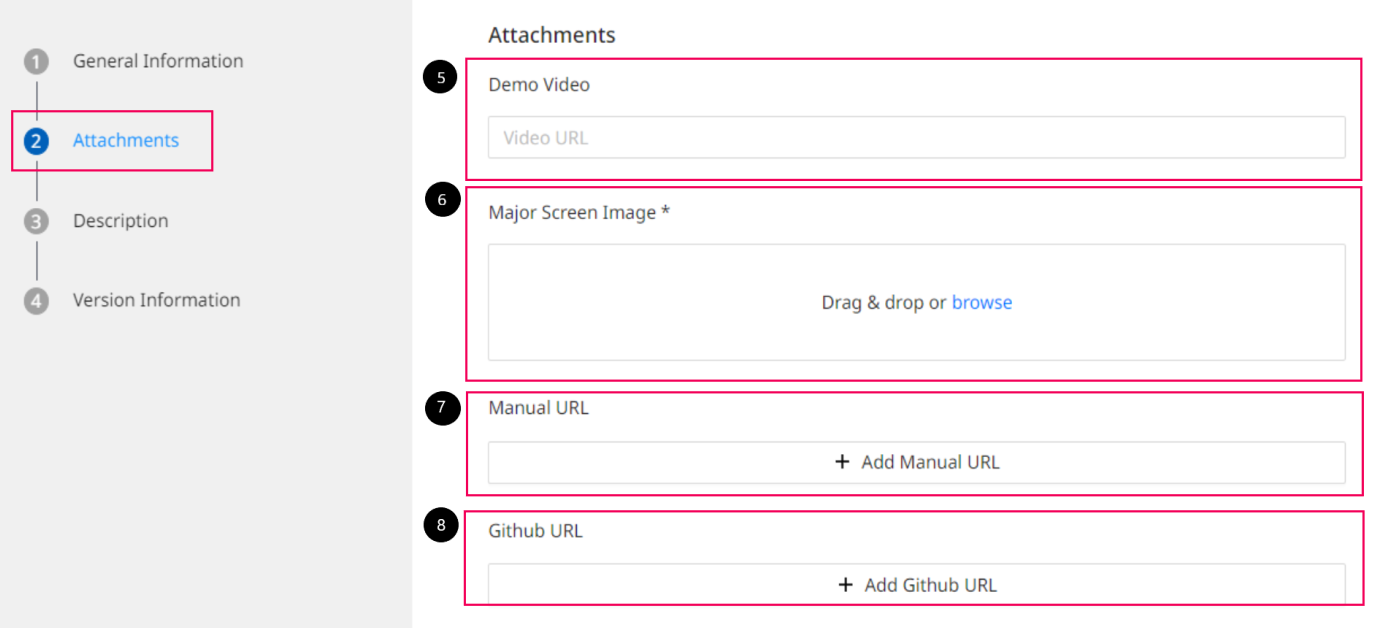Click the Add Github URL button
Image resolution: width=1382 pixels, height=628 pixels.
click(x=916, y=584)
